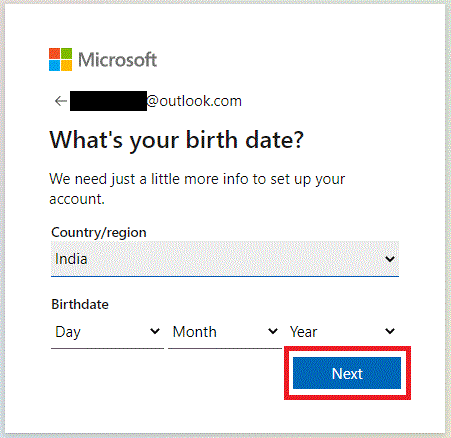
Task: Click the Microsoft four-color square logo
Action: 60,60
